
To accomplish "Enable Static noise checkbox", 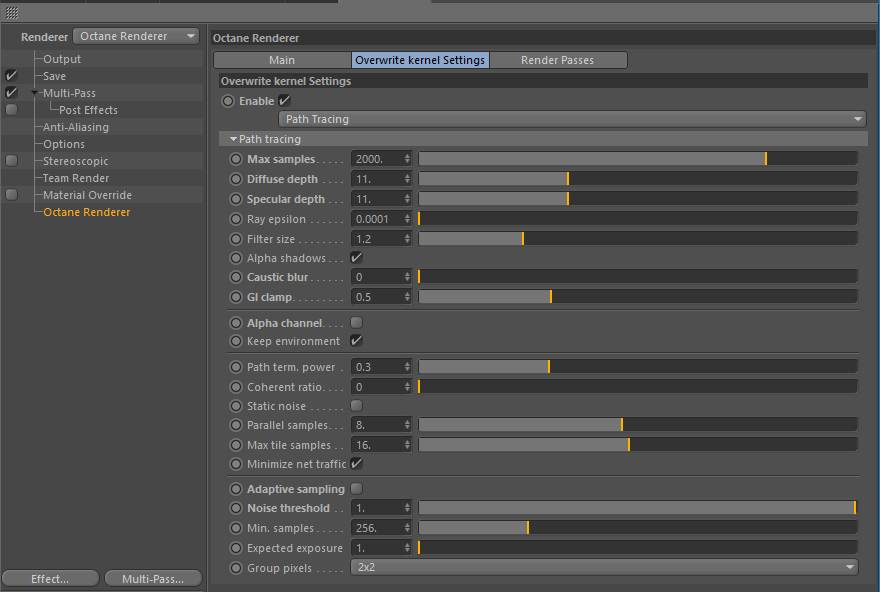I will click(x=356, y=405).
